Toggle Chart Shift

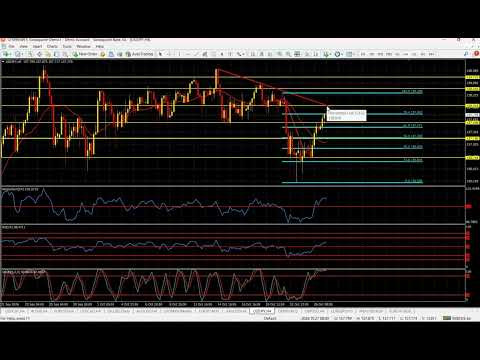pyautogui.click(x=316, y=54)
